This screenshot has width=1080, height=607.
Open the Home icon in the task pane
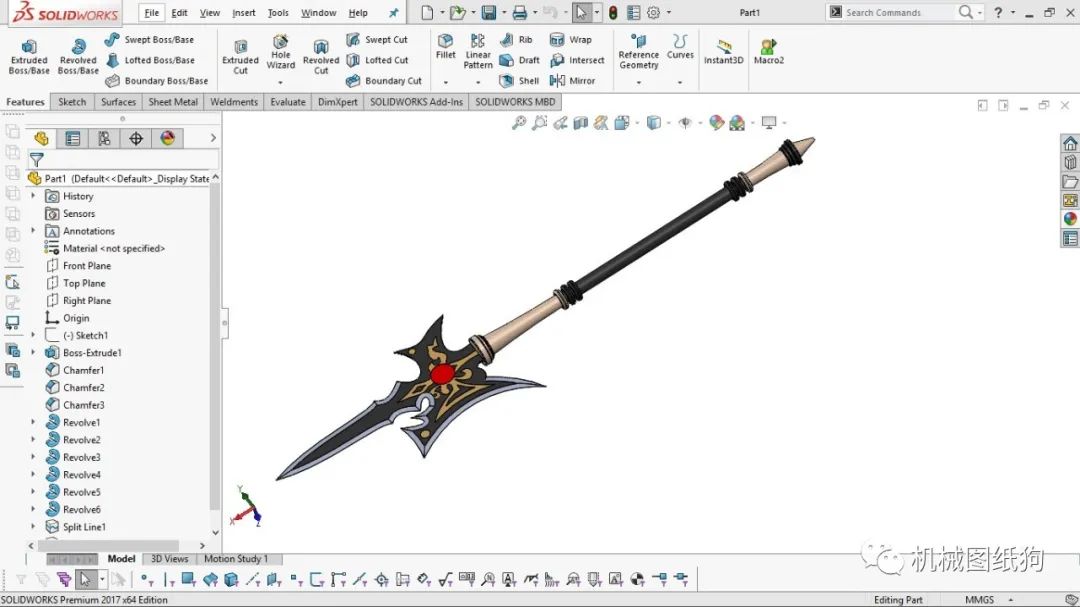[1070, 143]
